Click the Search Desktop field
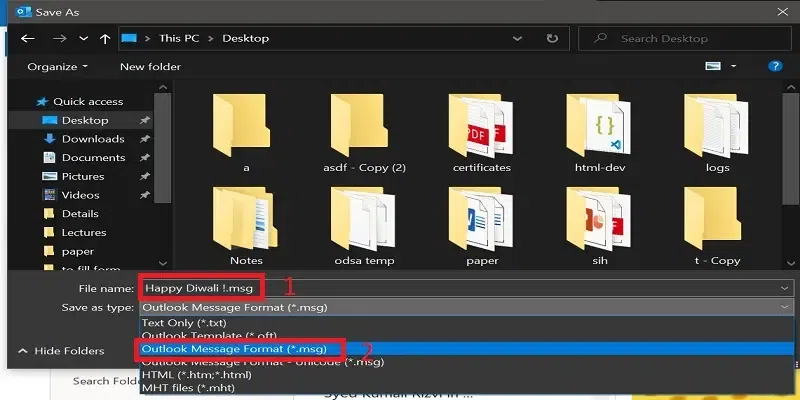The width and height of the screenshot is (800, 400). coord(685,38)
